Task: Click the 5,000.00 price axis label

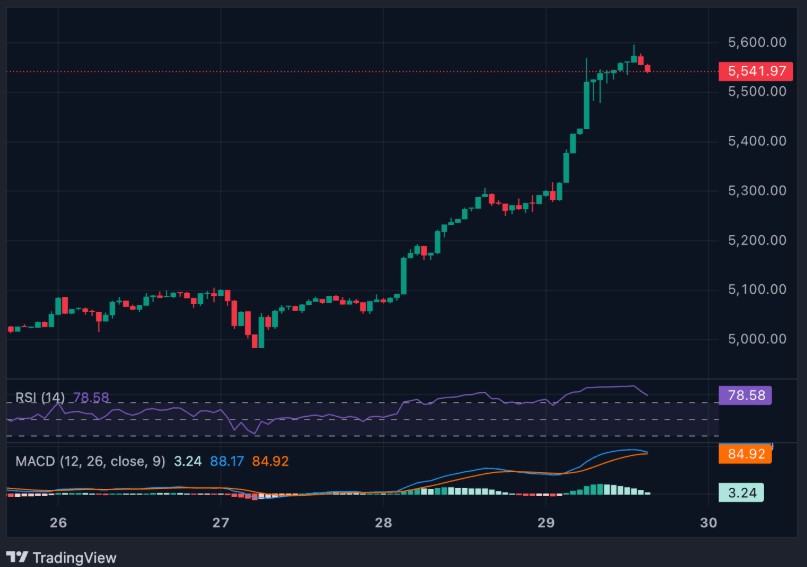Action: tap(757, 339)
